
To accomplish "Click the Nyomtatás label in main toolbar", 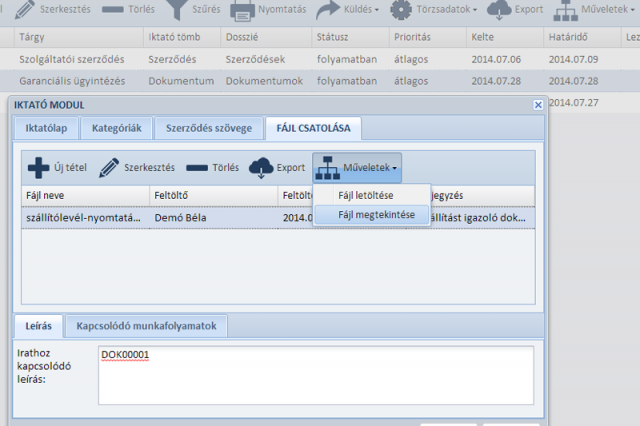I will click(282, 9).
